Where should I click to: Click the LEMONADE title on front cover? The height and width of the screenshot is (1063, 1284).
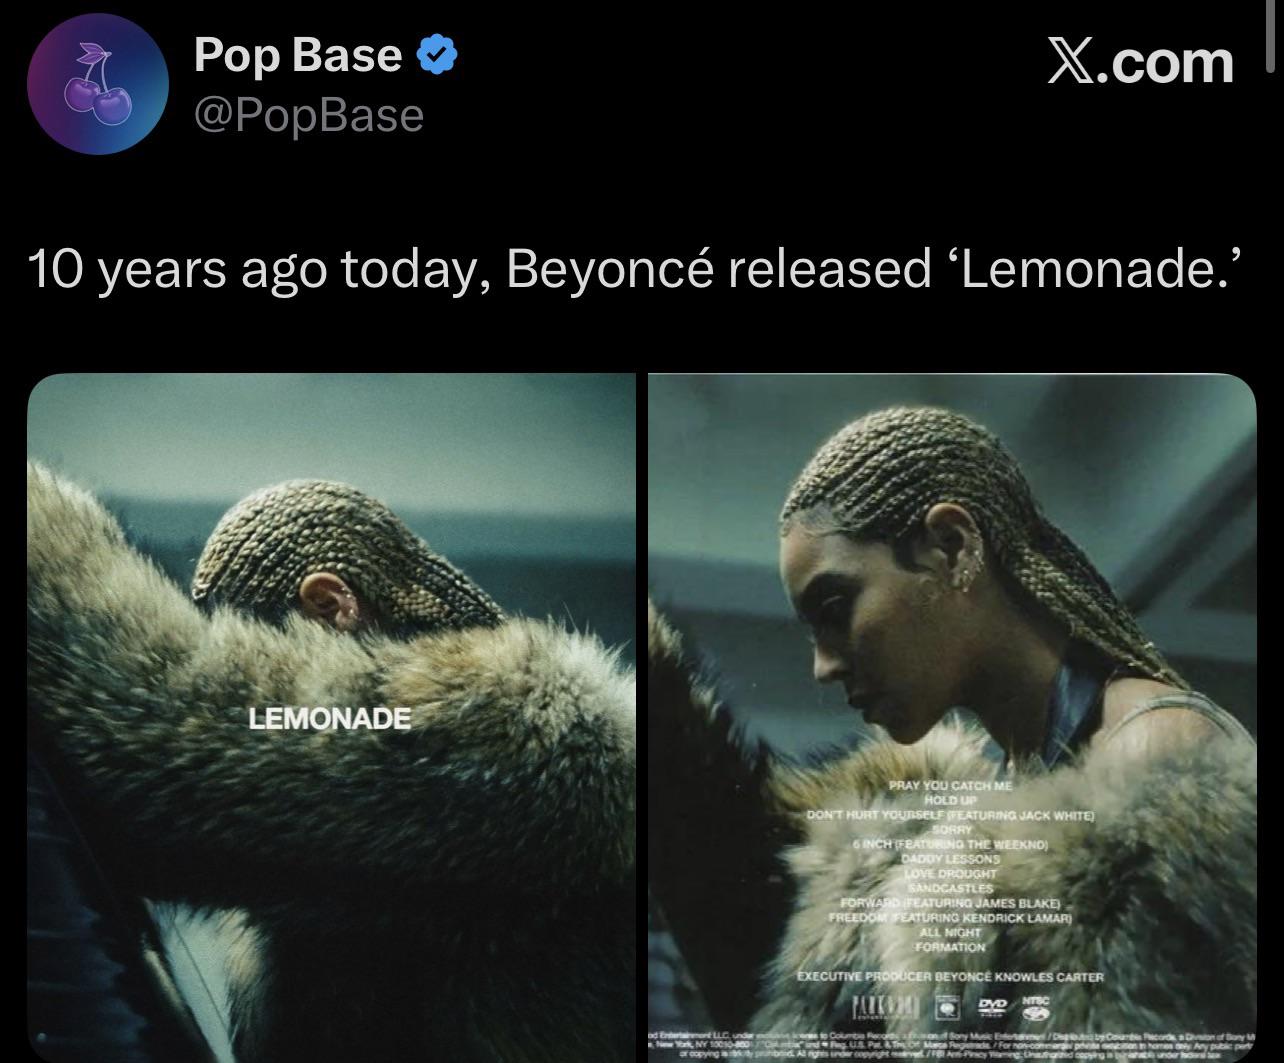[x=329, y=718]
